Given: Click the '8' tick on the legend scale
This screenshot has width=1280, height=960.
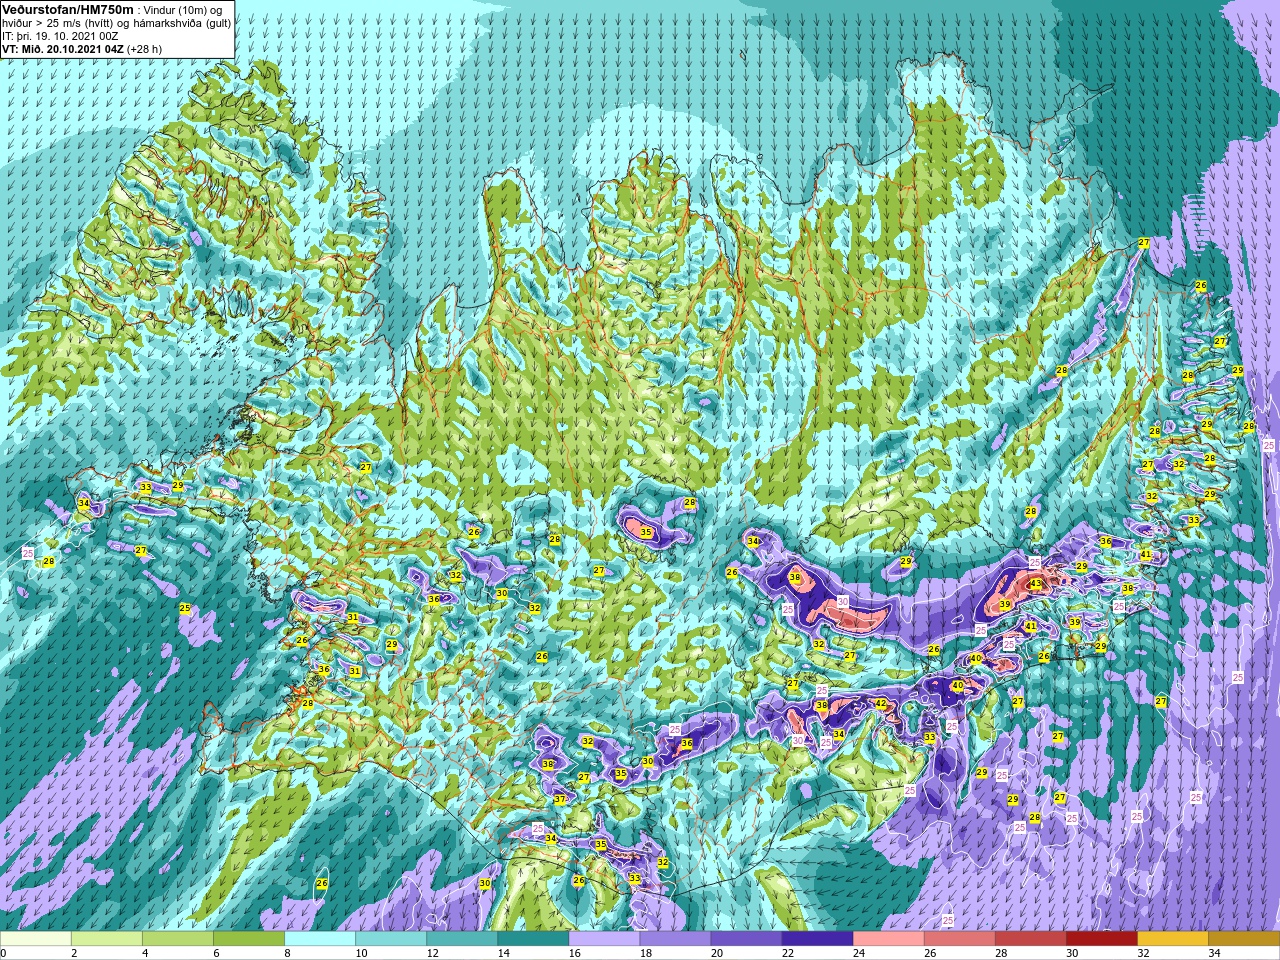Looking at the screenshot, I should coord(288,953).
